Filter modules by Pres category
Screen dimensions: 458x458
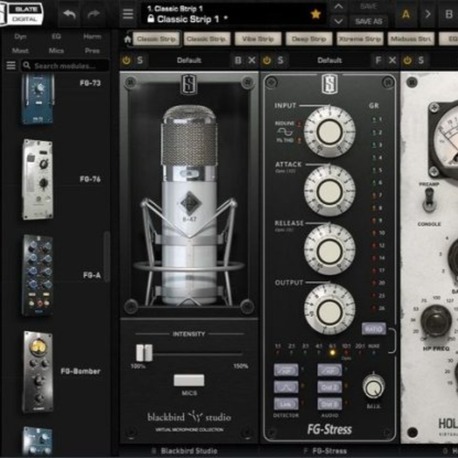click(92, 51)
